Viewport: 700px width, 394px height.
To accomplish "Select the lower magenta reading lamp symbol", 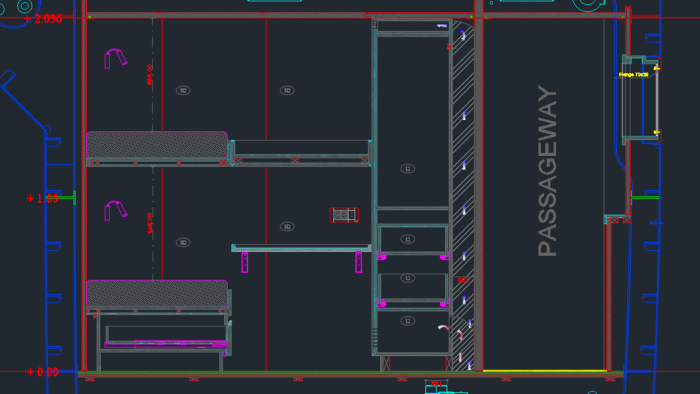I will 115,211.
